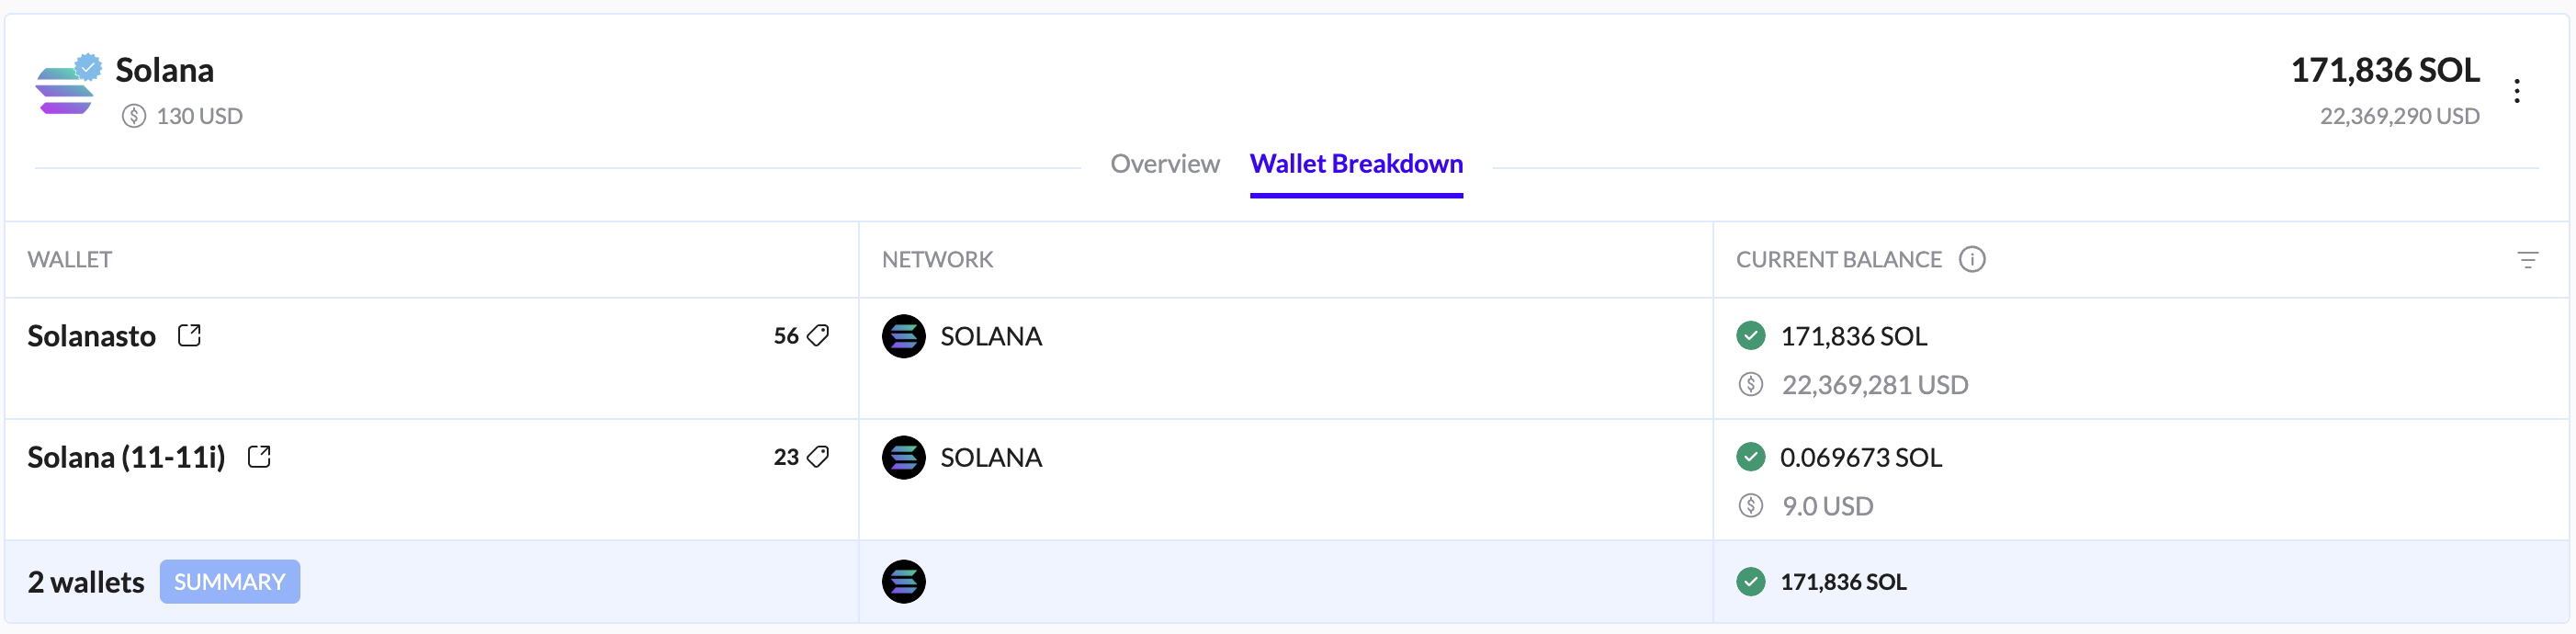
Task: Select the Wallet Breakdown tab
Action: [1356, 164]
